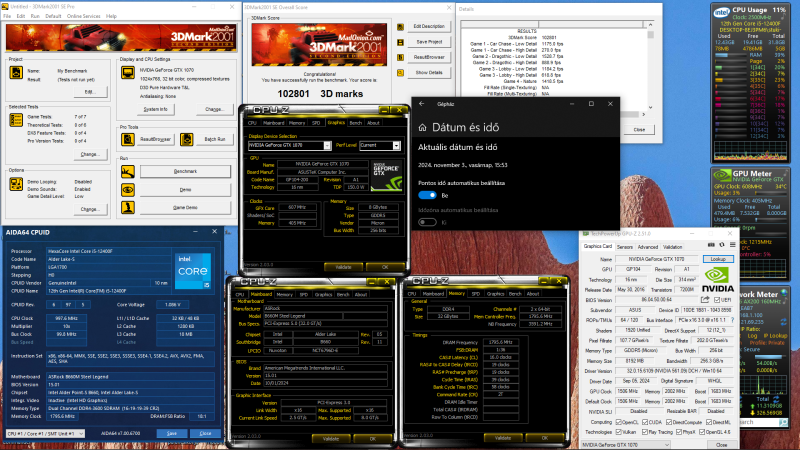Click the Options icon in 3DMark2001

click(16, 184)
